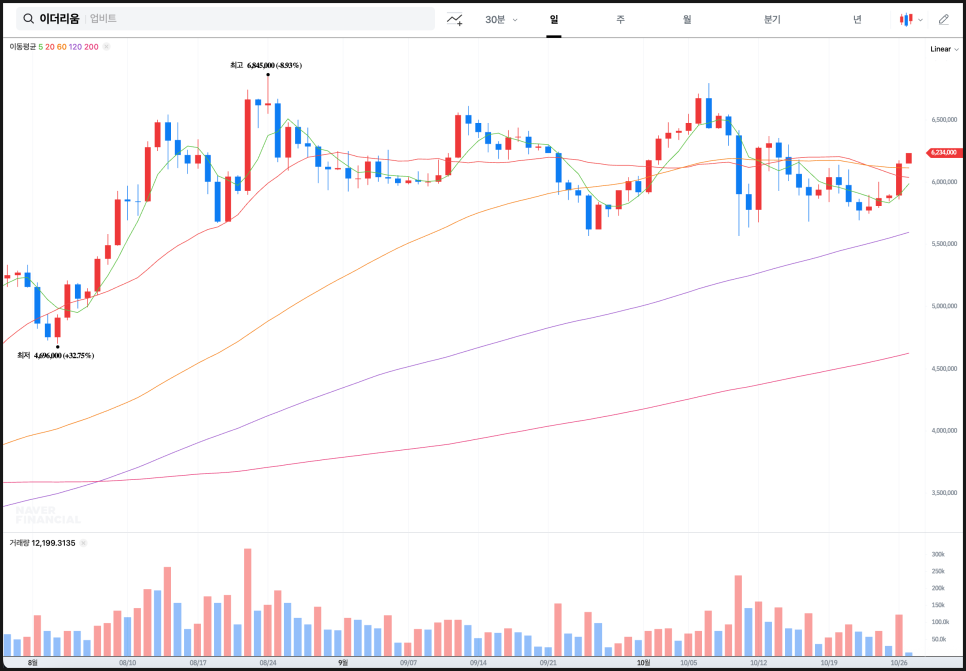Open the Linear scale dropdown

(943, 48)
